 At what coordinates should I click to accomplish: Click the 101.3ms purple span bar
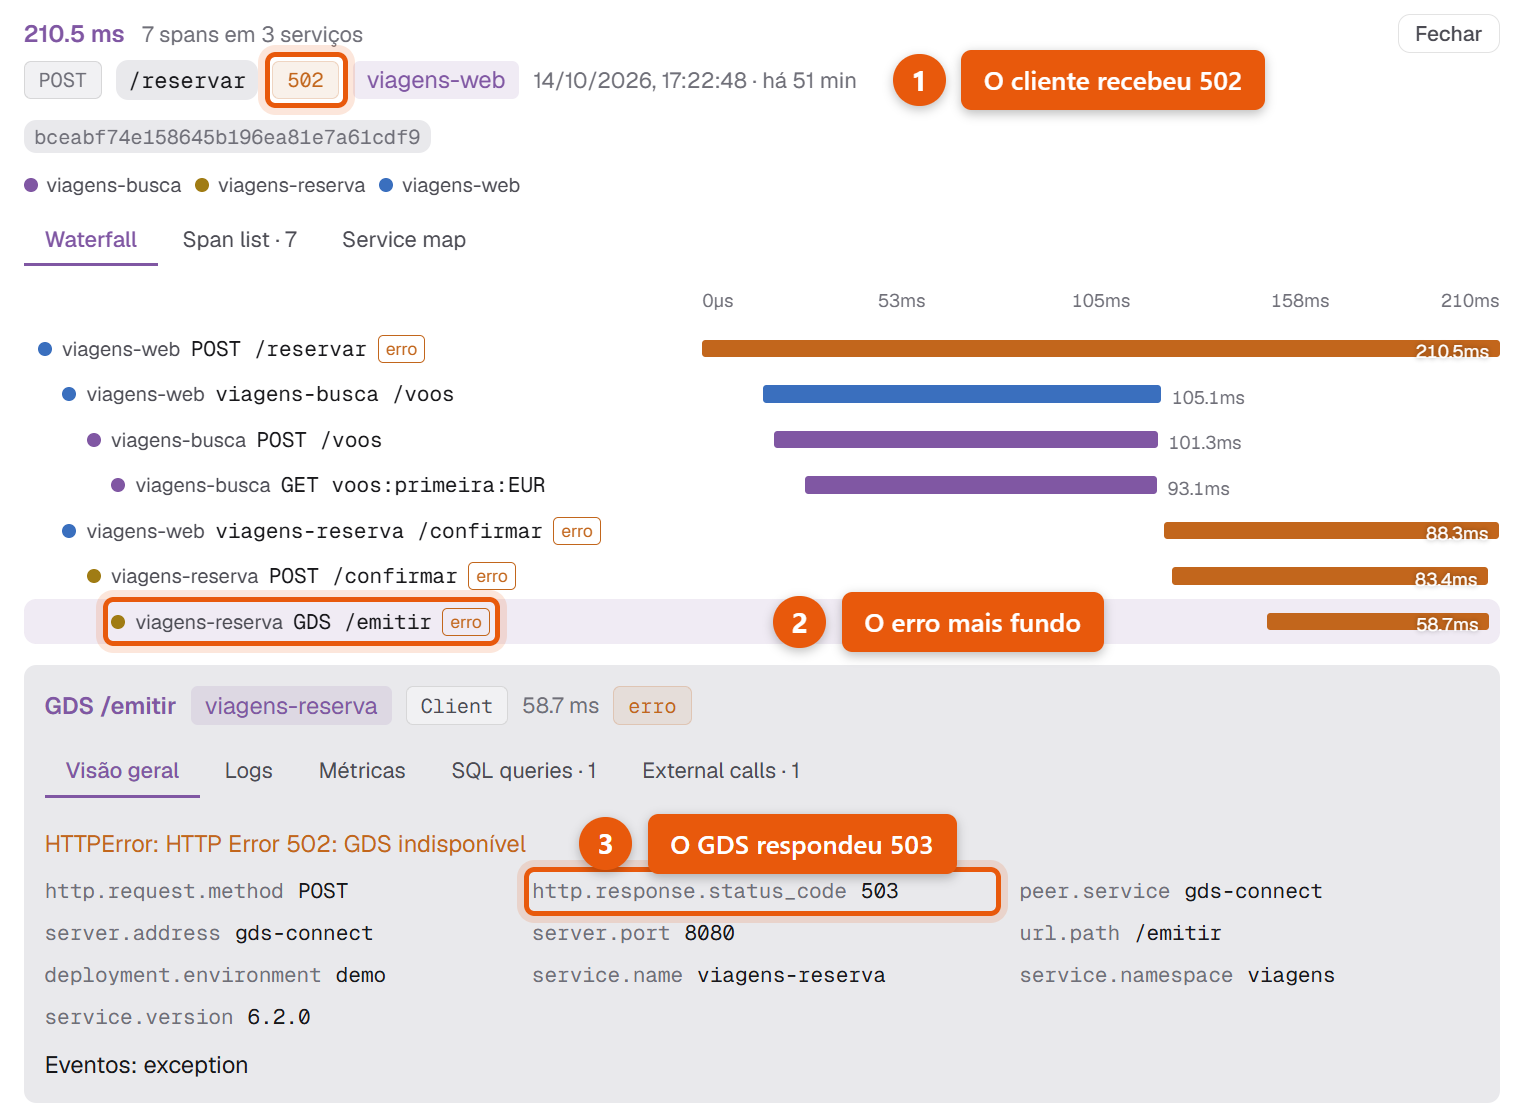966,439
